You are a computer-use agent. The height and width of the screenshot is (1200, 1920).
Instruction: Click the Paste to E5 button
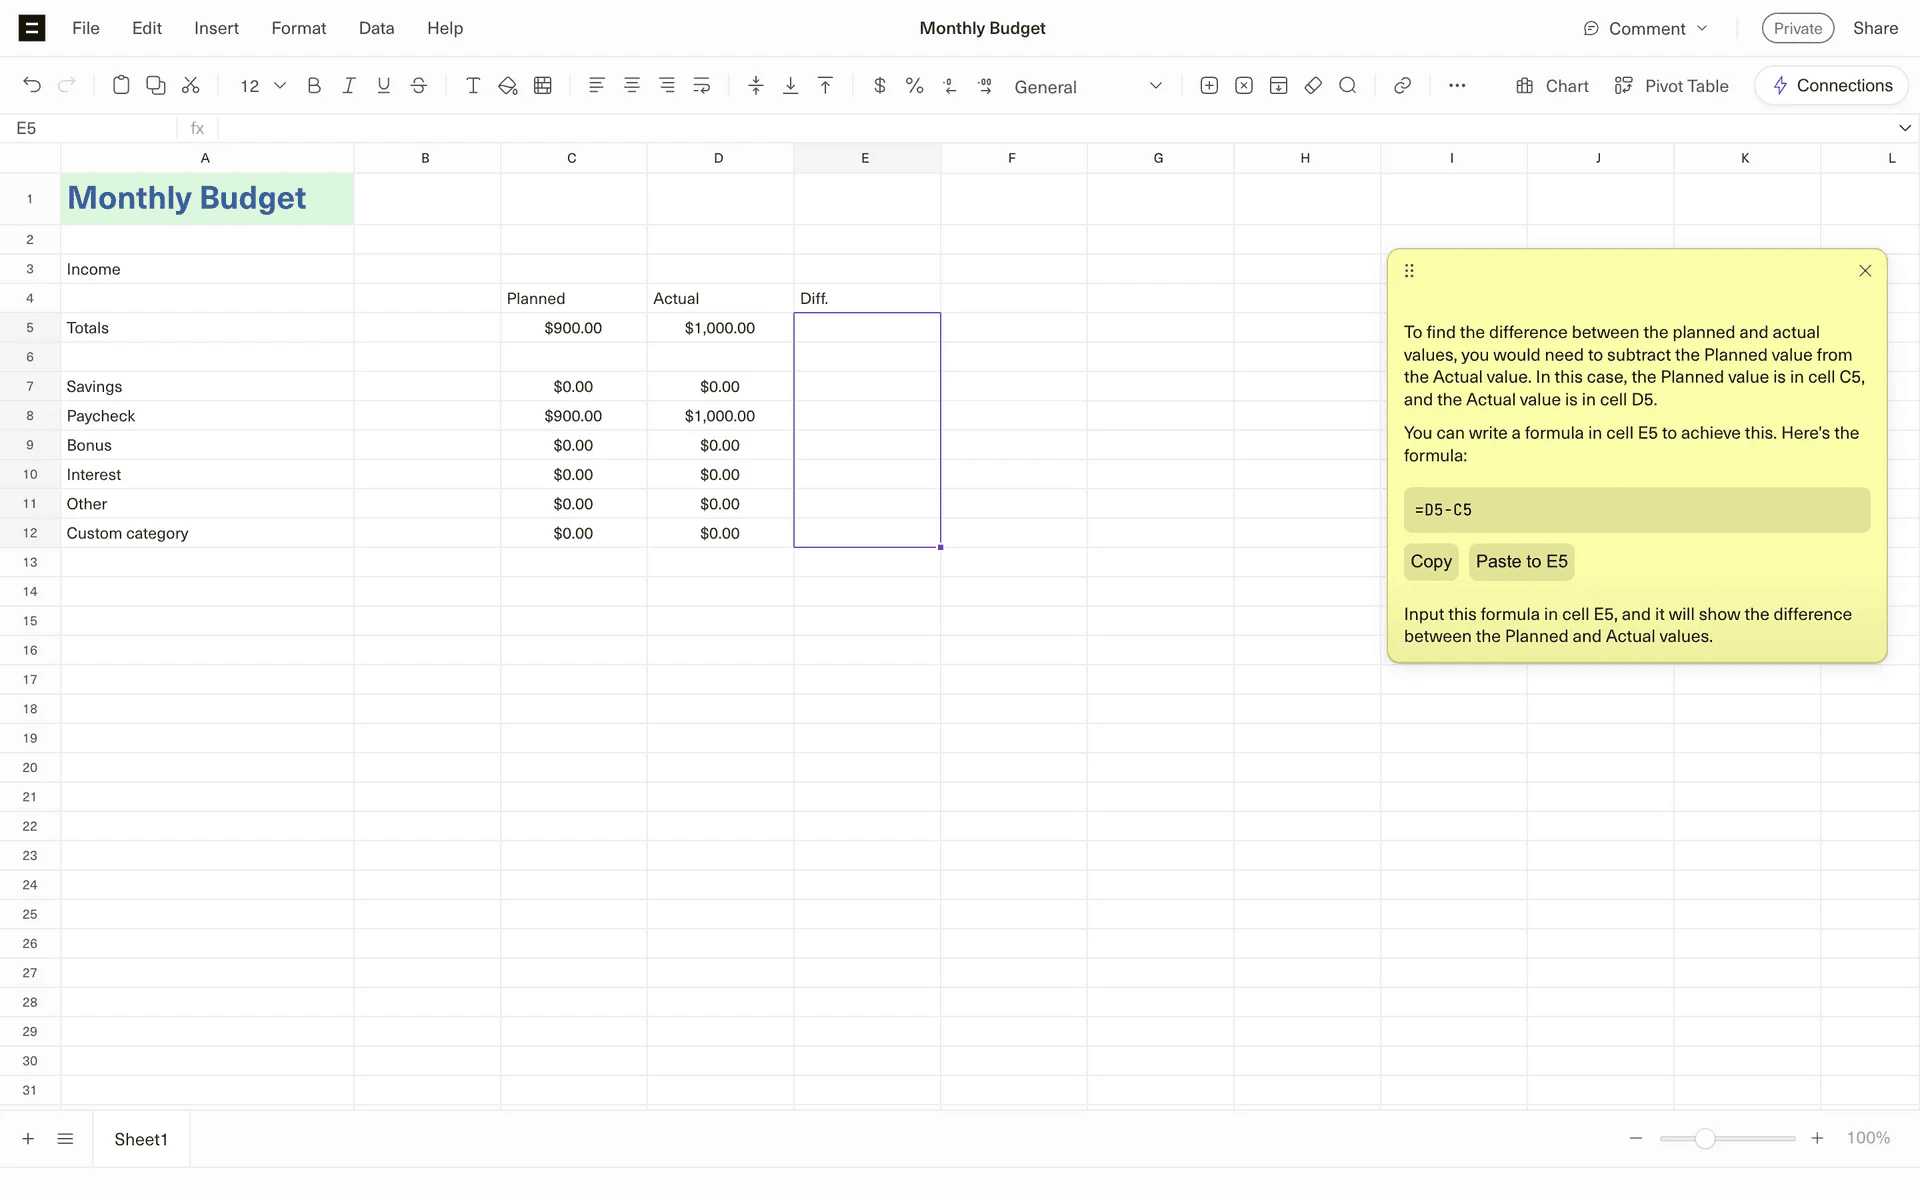[x=1521, y=562]
